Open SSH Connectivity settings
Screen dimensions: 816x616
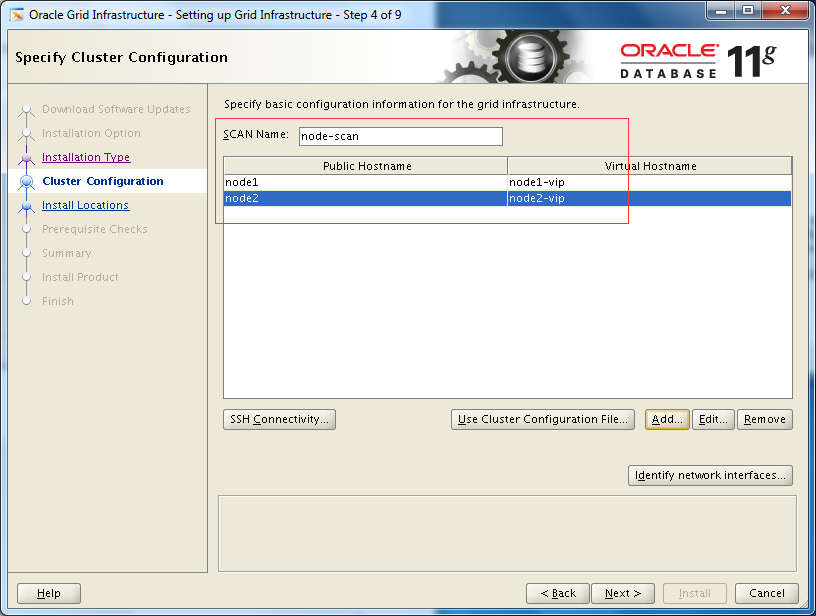click(x=279, y=419)
